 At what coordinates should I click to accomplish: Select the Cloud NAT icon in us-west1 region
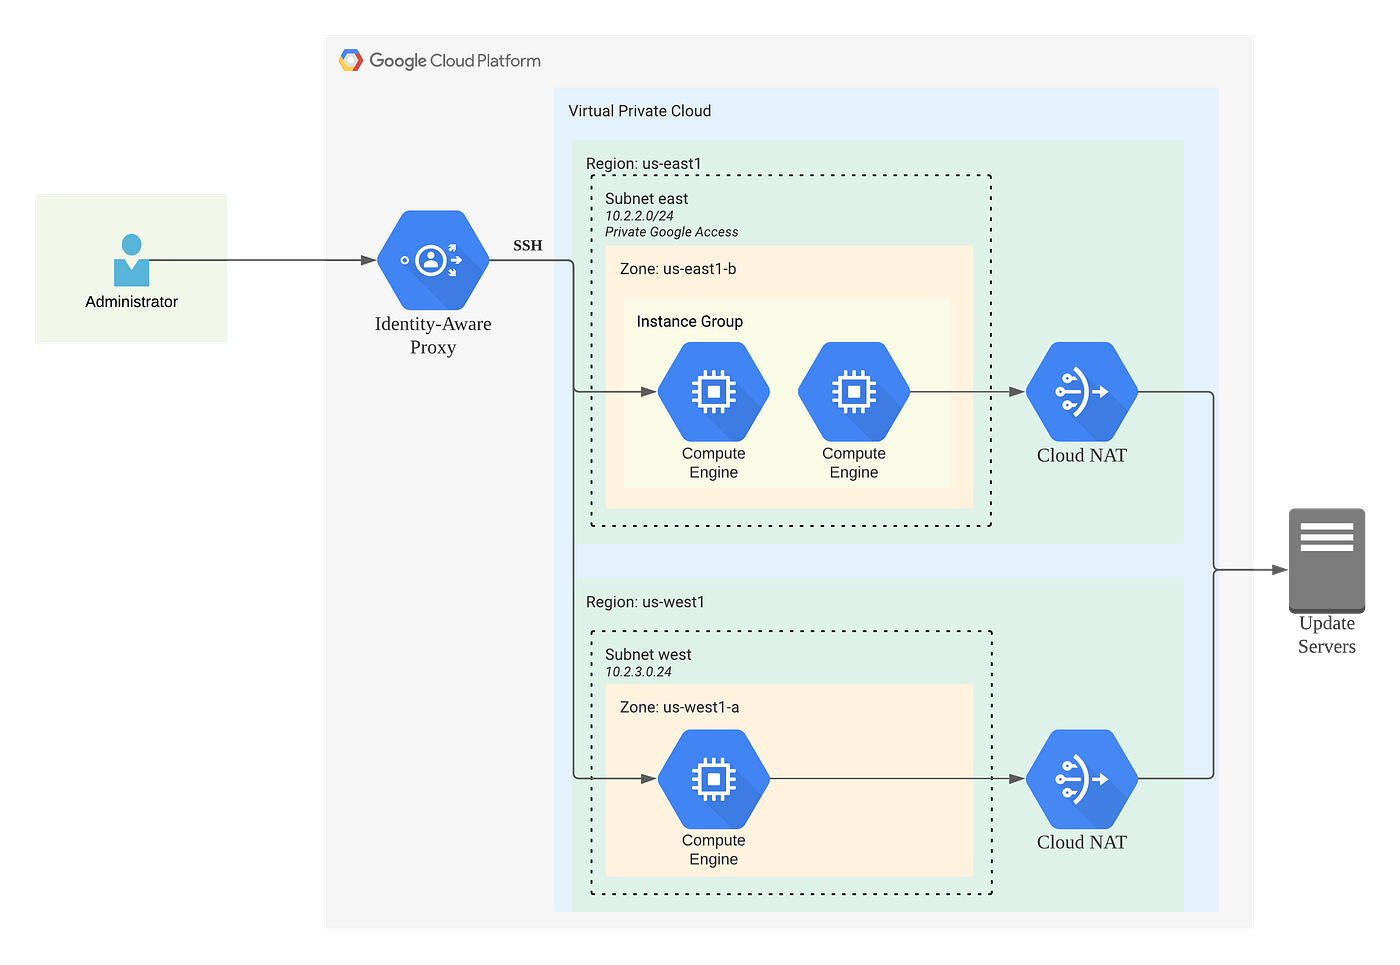coord(1080,779)
